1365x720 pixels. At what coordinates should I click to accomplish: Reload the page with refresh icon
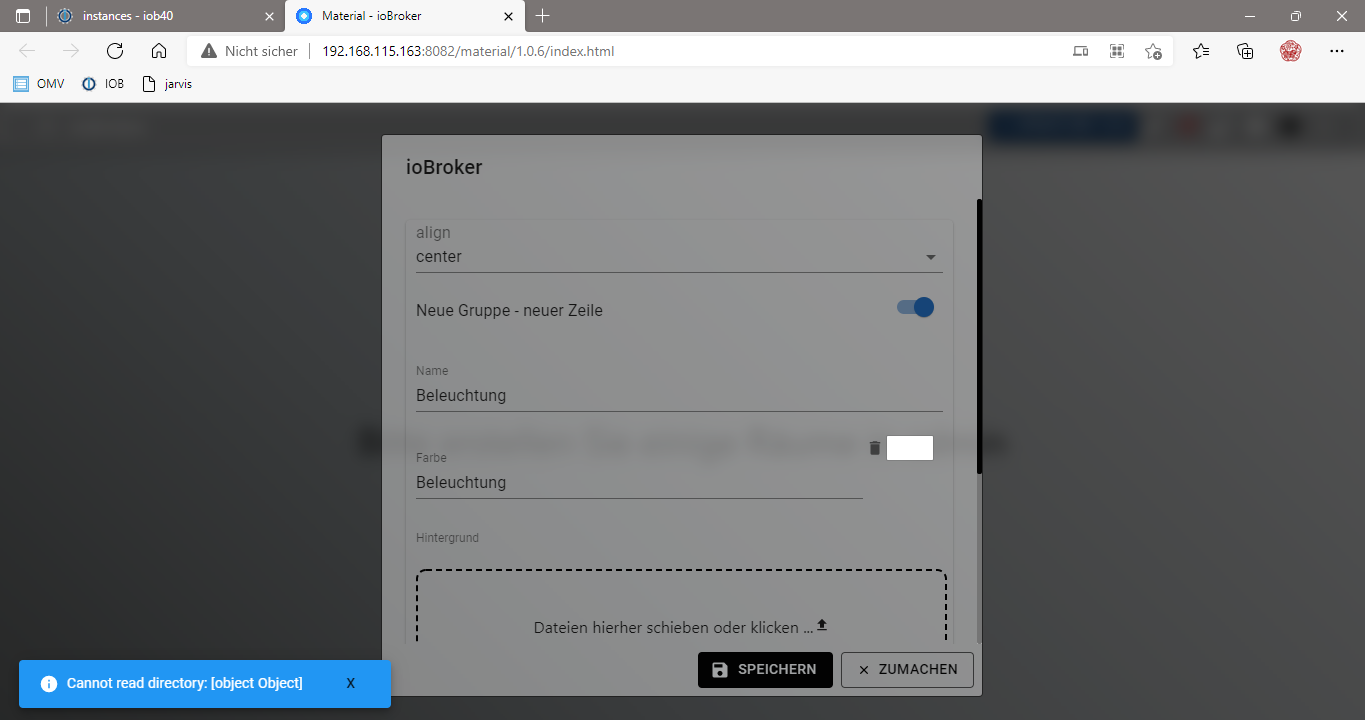(115, 51)
